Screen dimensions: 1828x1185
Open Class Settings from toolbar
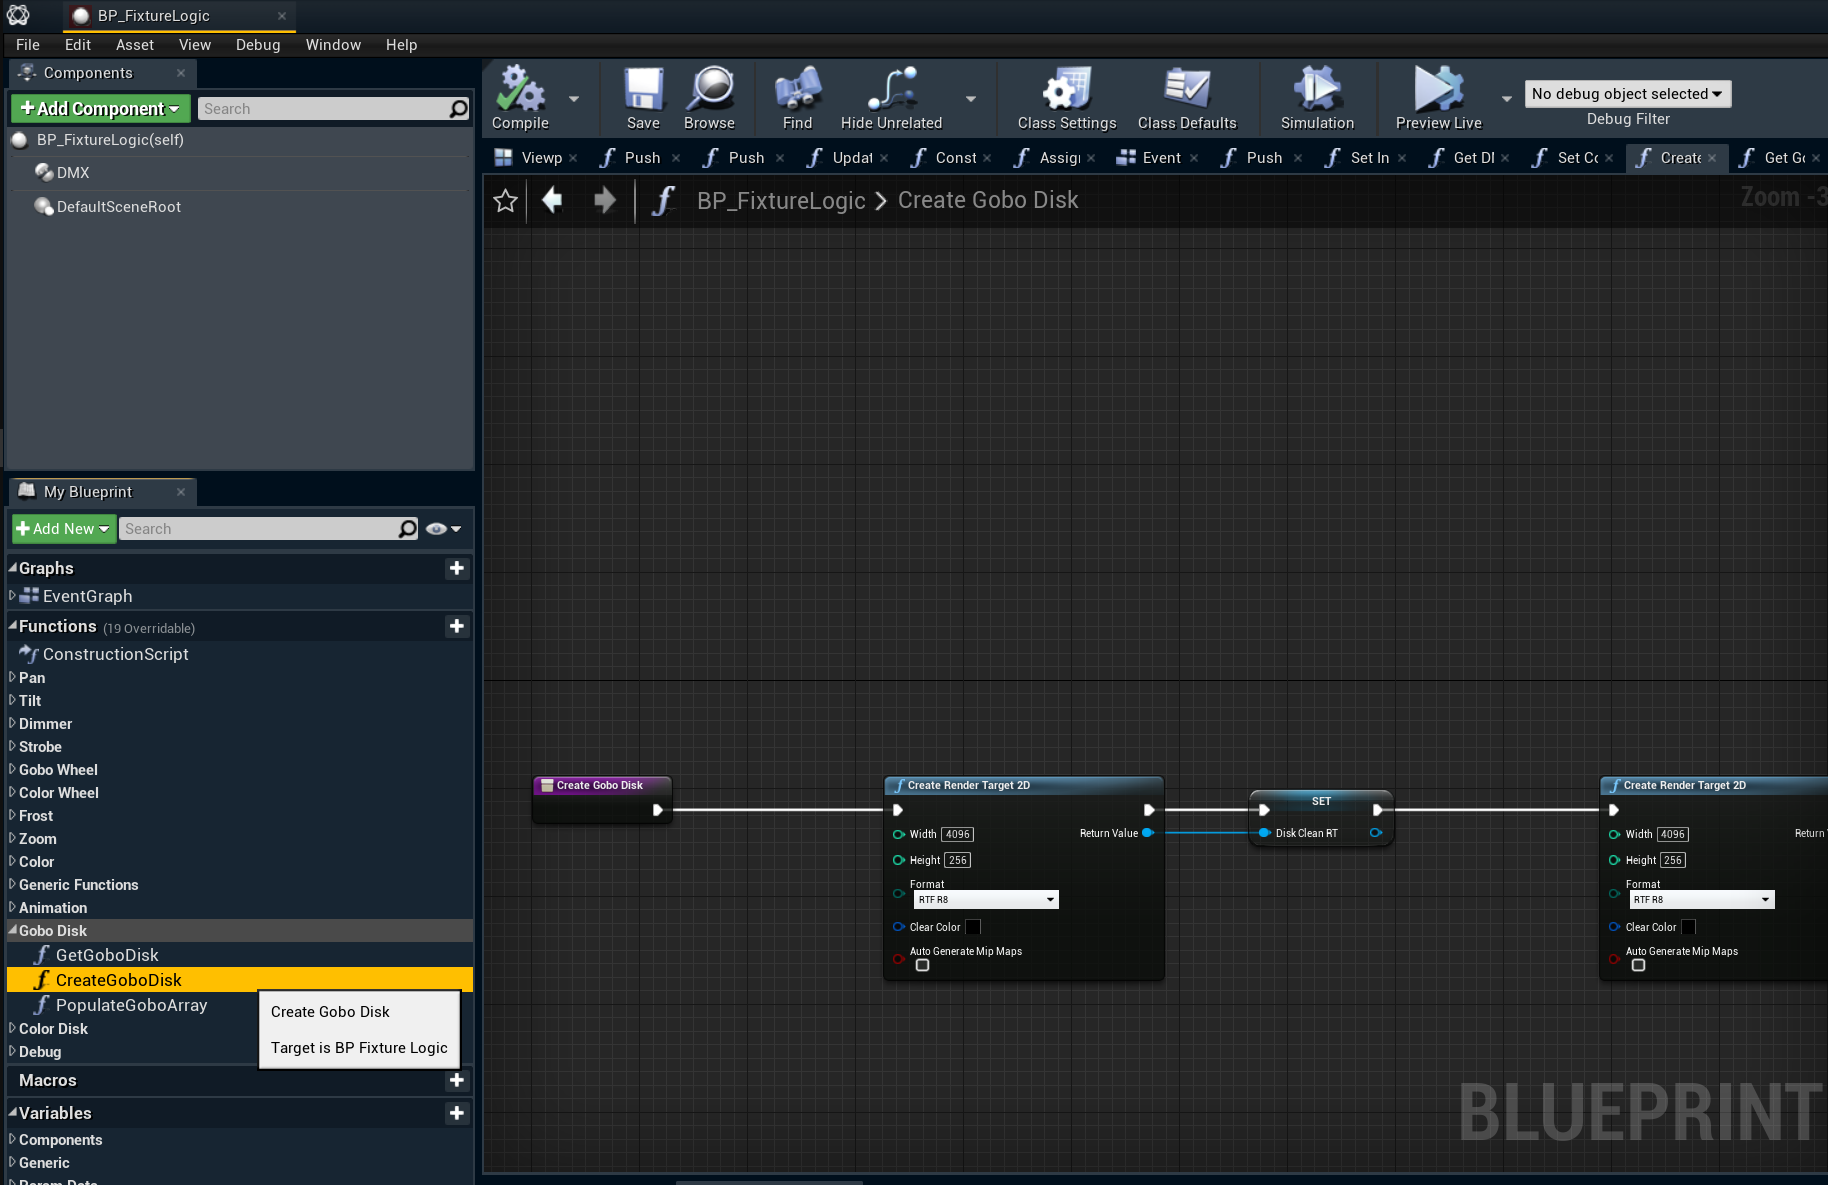coord(1067,91)
